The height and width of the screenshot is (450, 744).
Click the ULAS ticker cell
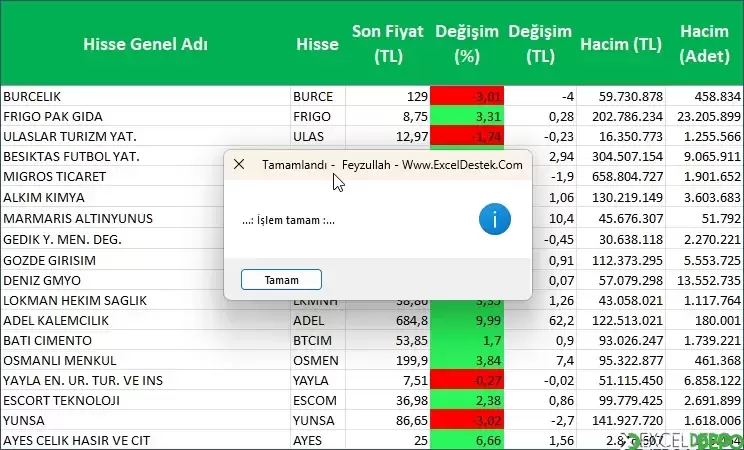[318, 136]
